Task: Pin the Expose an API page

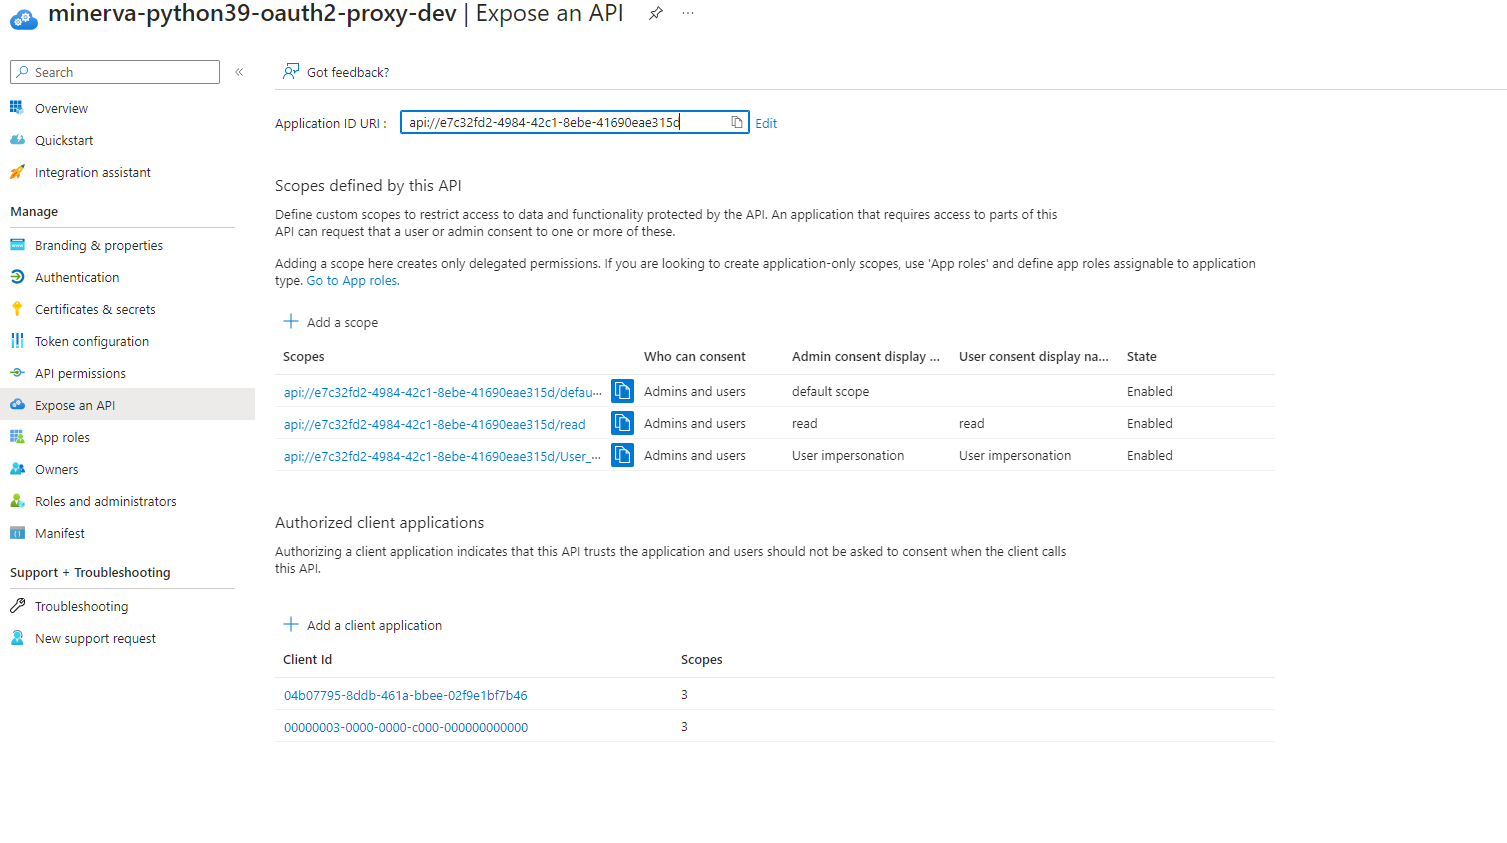Action: click(x=655, y=13)
